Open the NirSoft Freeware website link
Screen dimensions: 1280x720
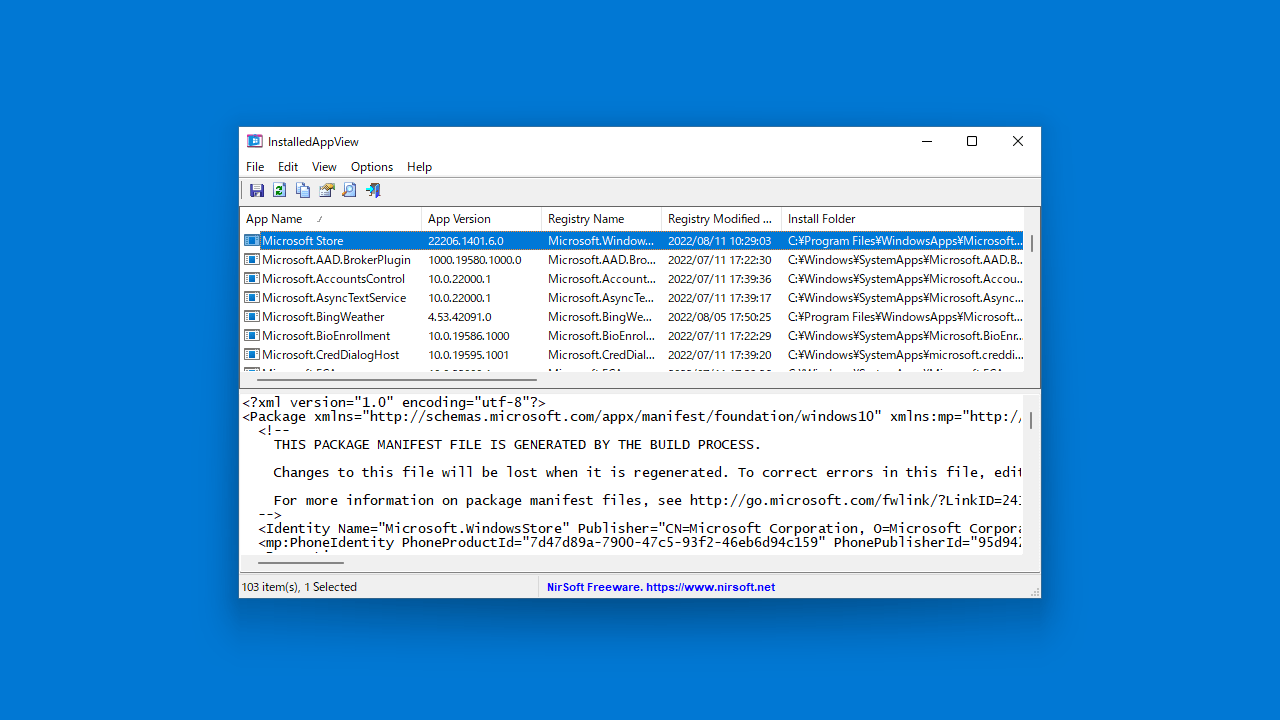661,587
